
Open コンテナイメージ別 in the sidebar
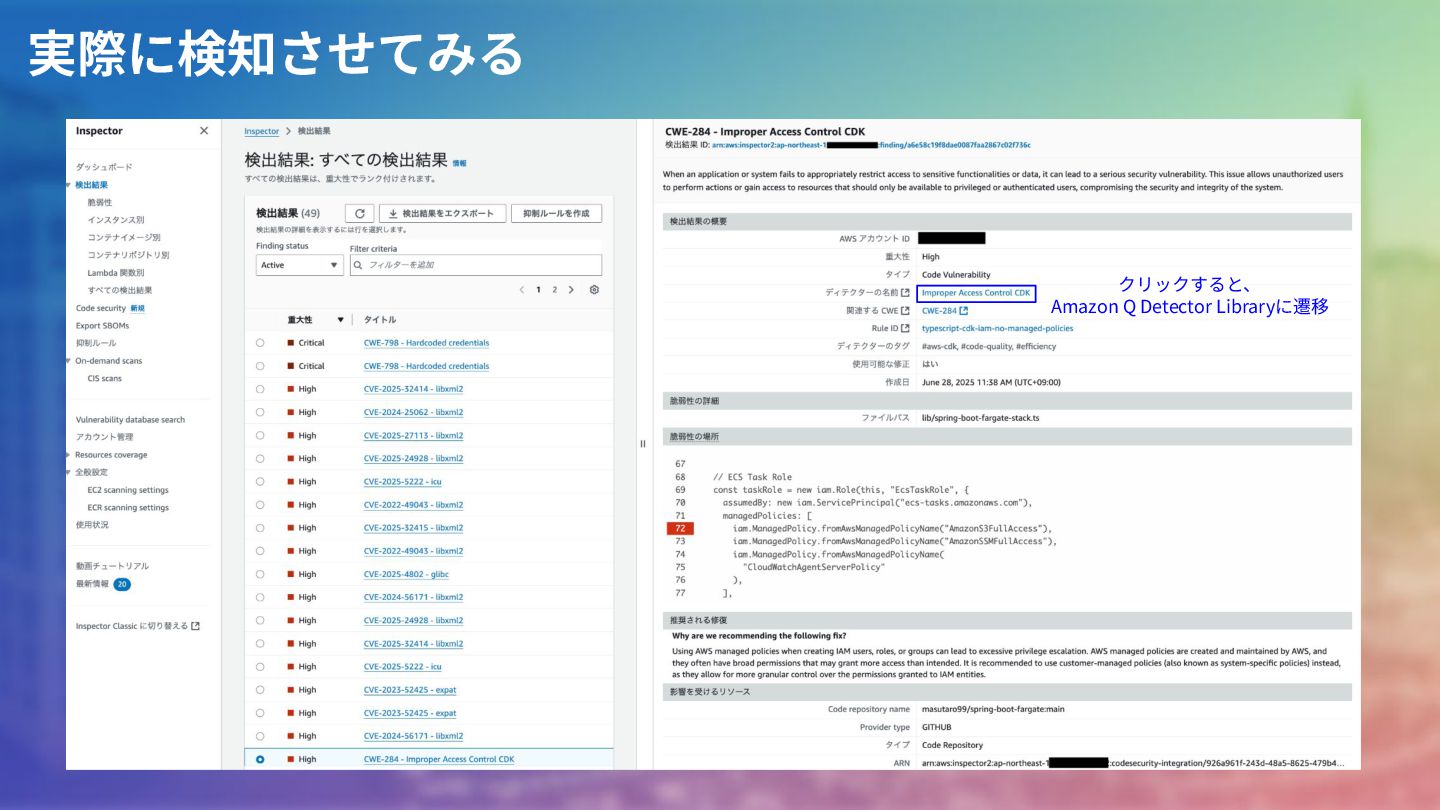pos(124,237)
